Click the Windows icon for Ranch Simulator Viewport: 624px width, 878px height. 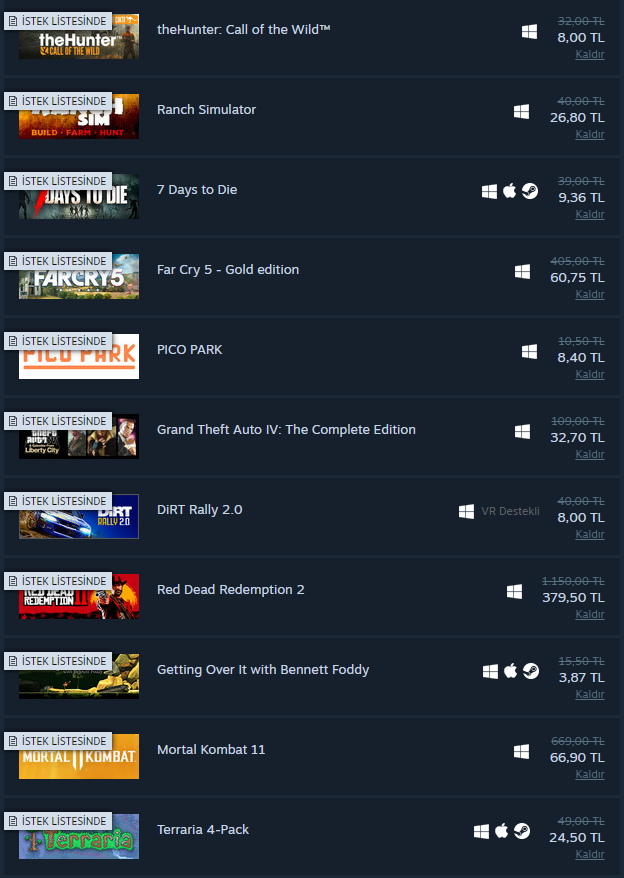[x=521, y=111]
